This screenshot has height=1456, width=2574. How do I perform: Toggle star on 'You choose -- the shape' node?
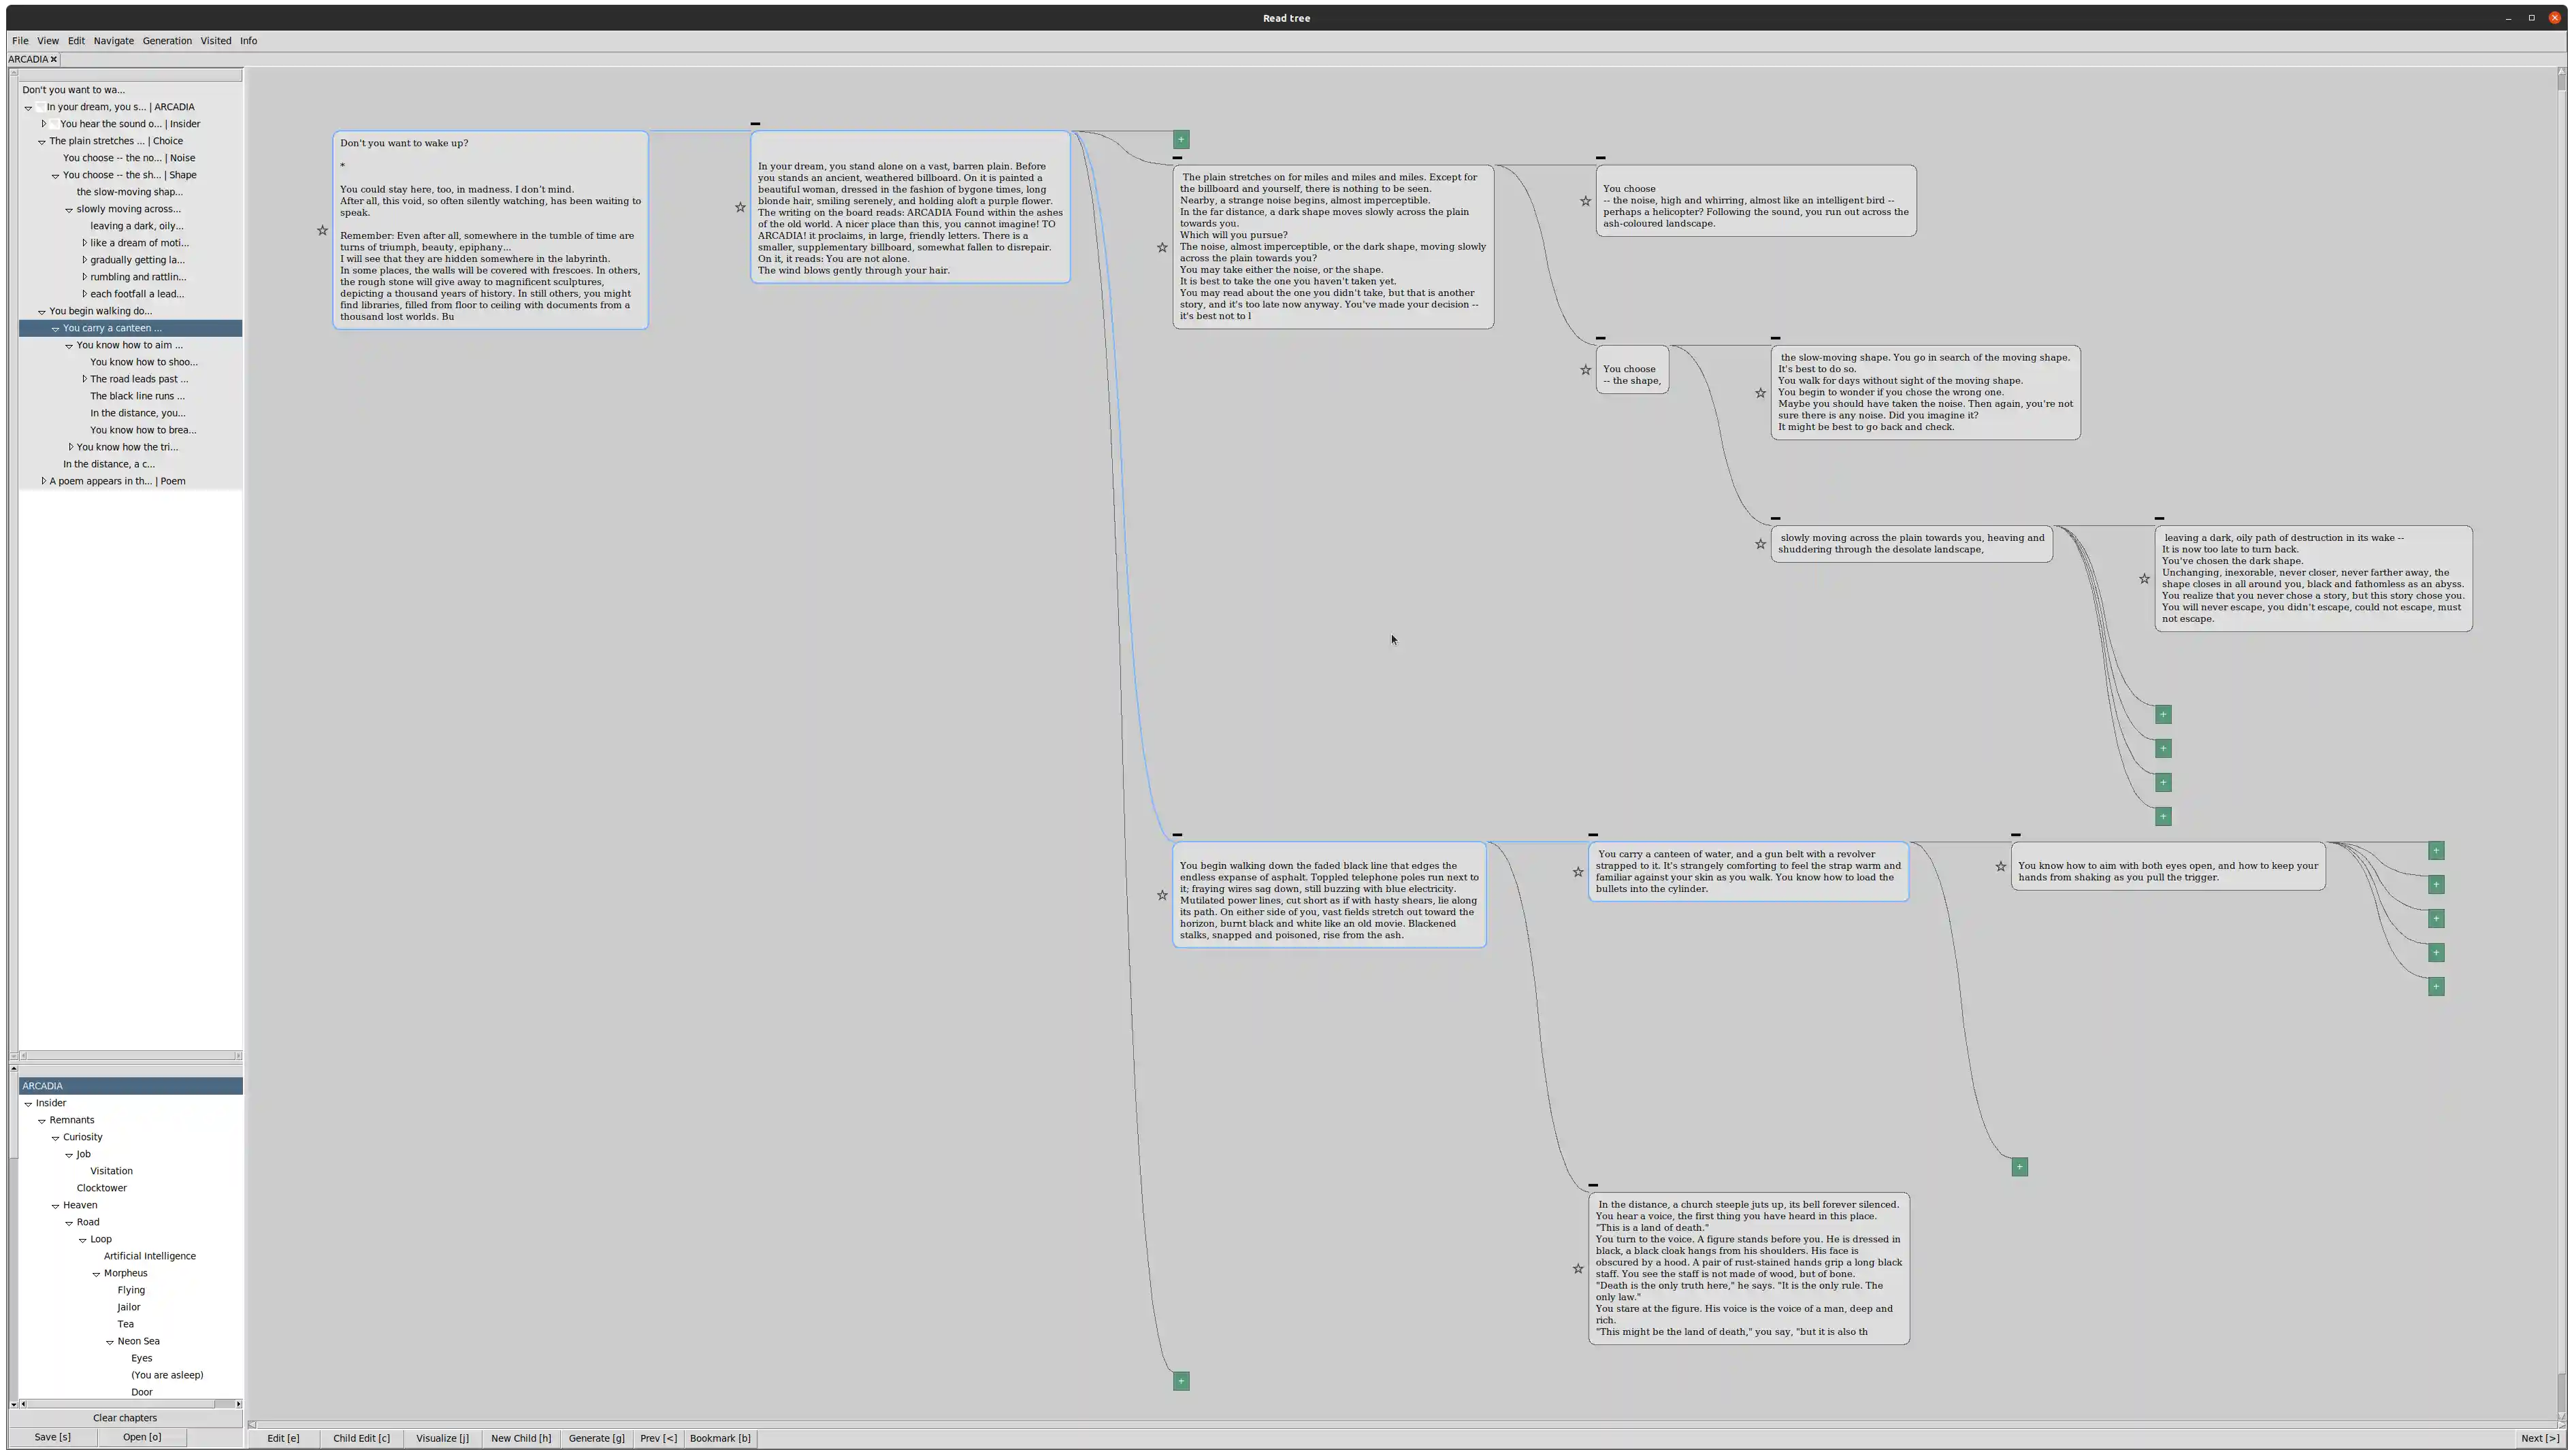[x=1585, y=370]
